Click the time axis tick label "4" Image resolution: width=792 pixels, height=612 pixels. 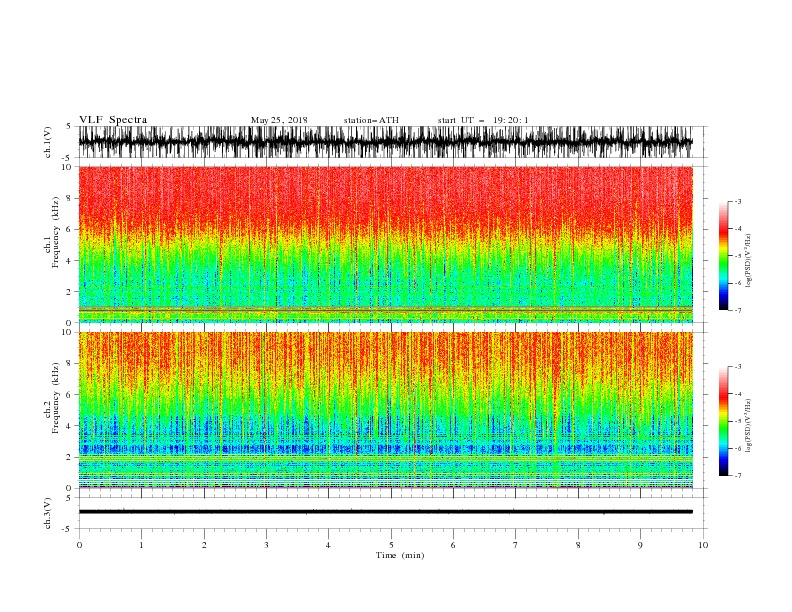(x=328, y=545)
